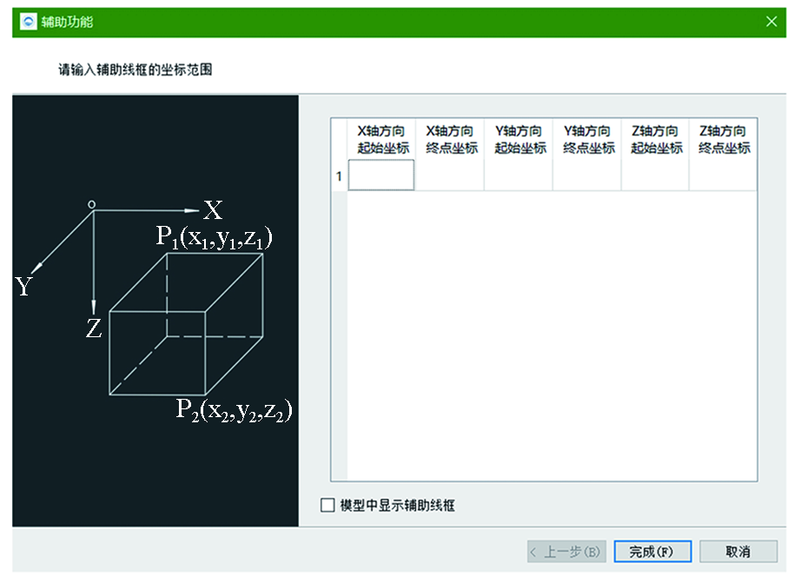This screenshot has width=800, height=577.
Task: Click the 辅助功能 title text
Action: click(67, 22)
